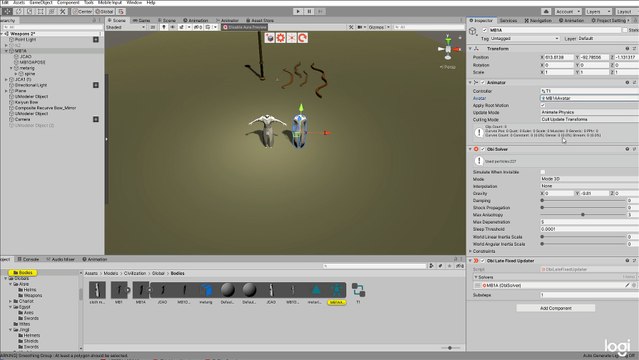Toggle pivot mode with the Center button
Screen dimensions: 639x360
tap(82, 11)
